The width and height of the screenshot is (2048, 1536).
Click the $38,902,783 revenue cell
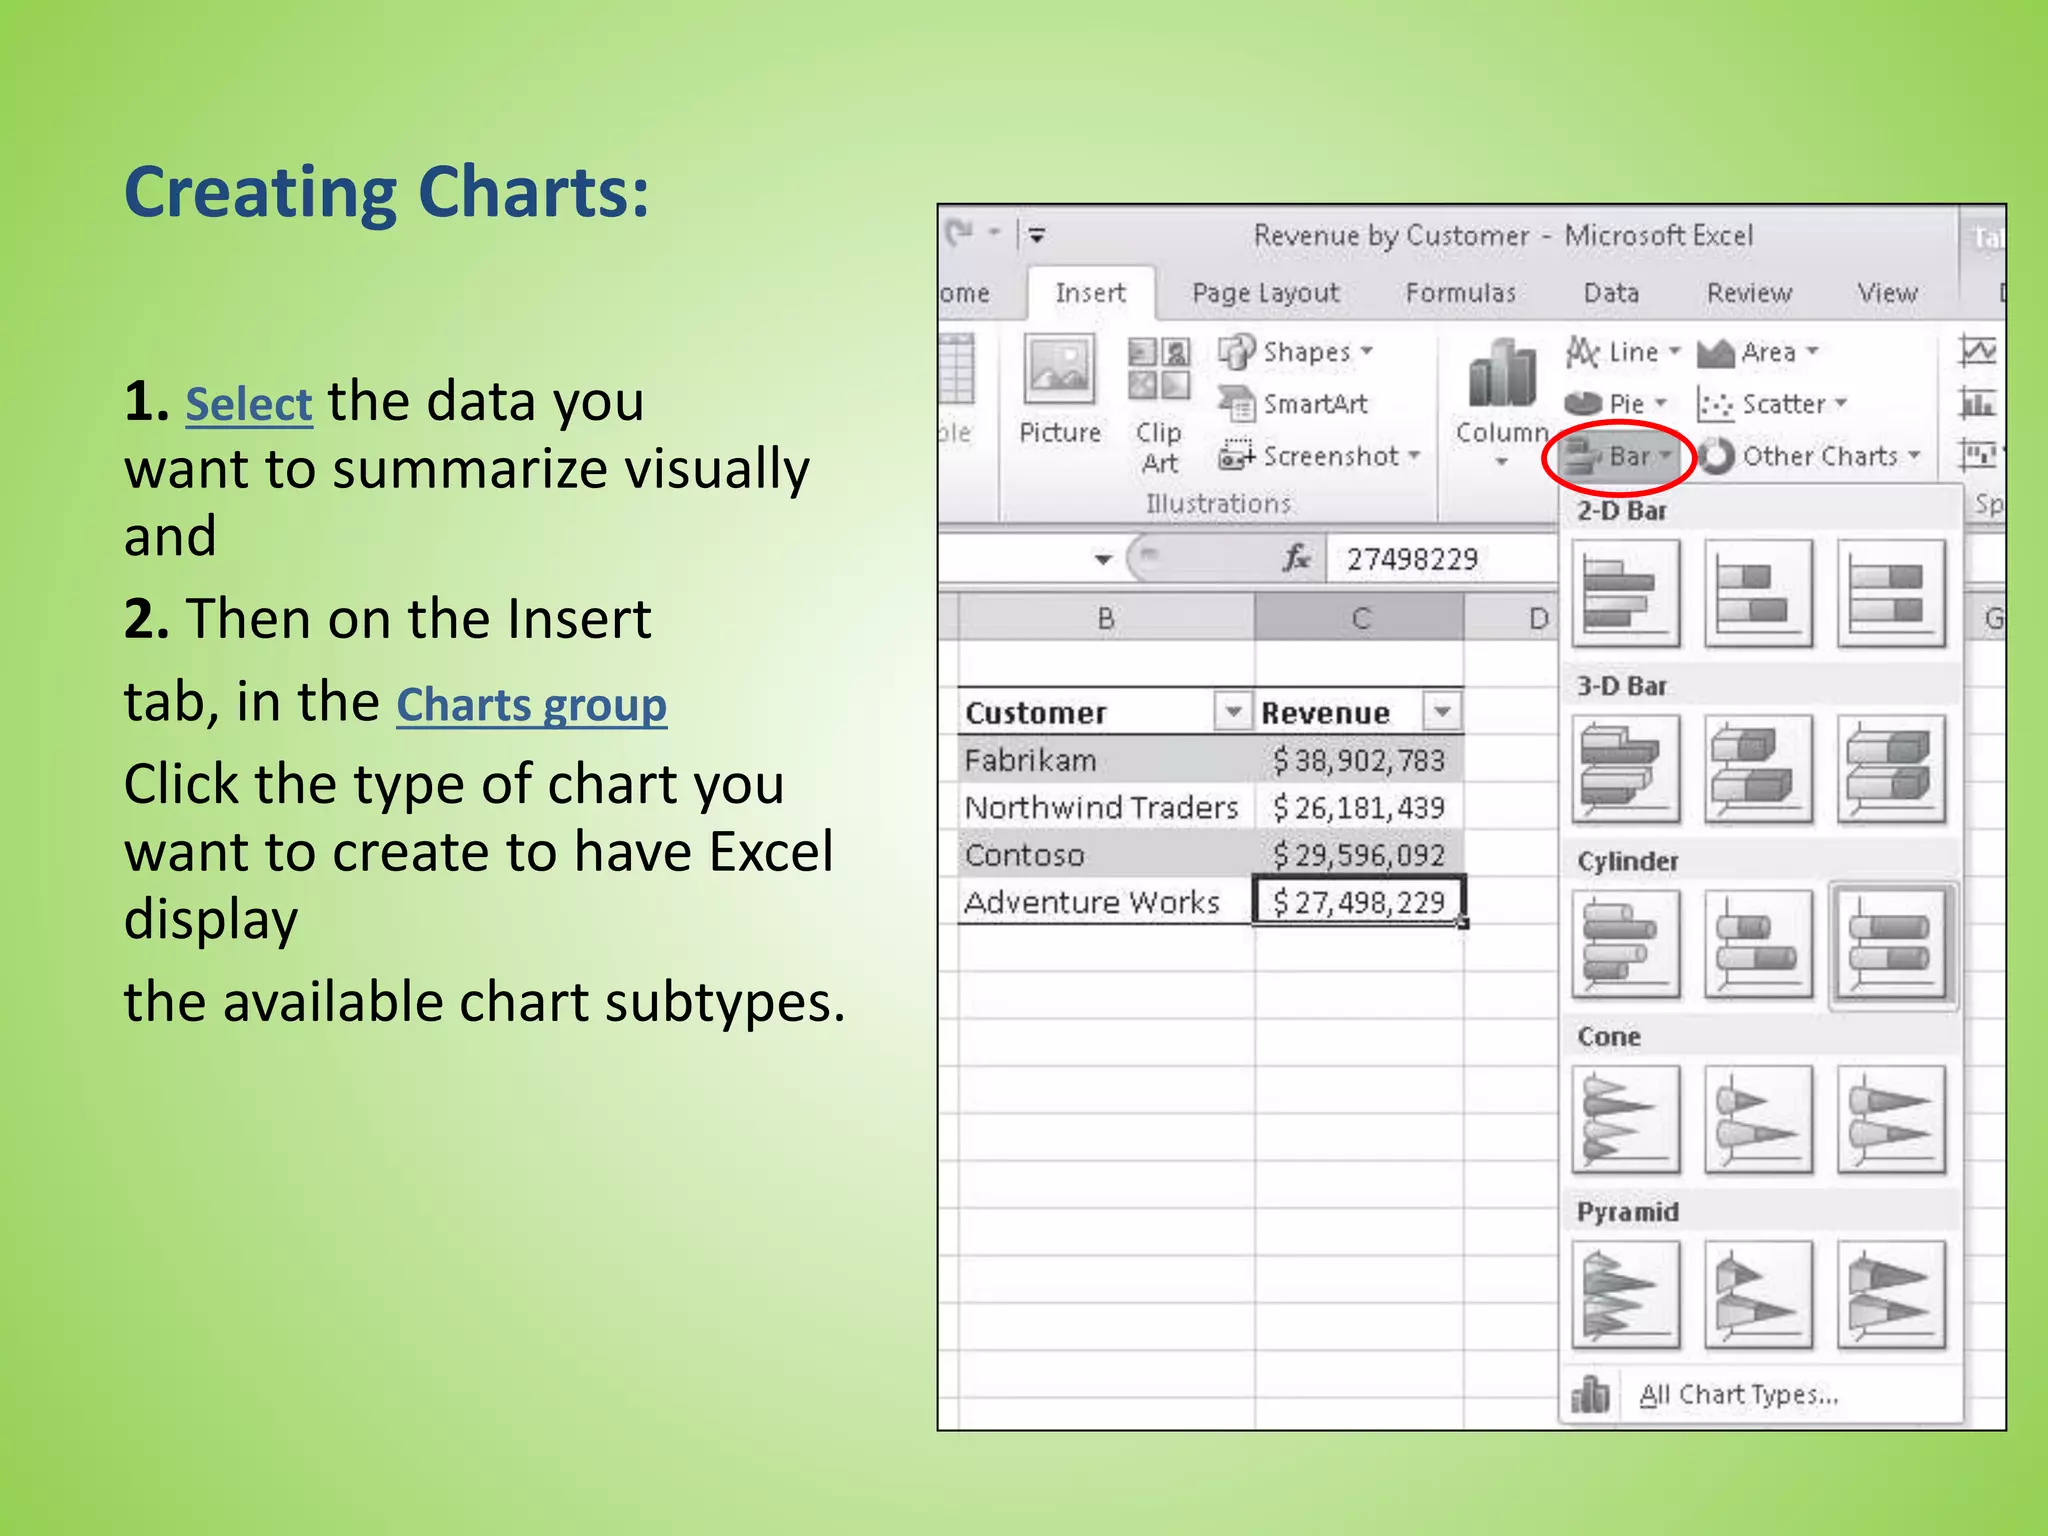point(1360,761)
